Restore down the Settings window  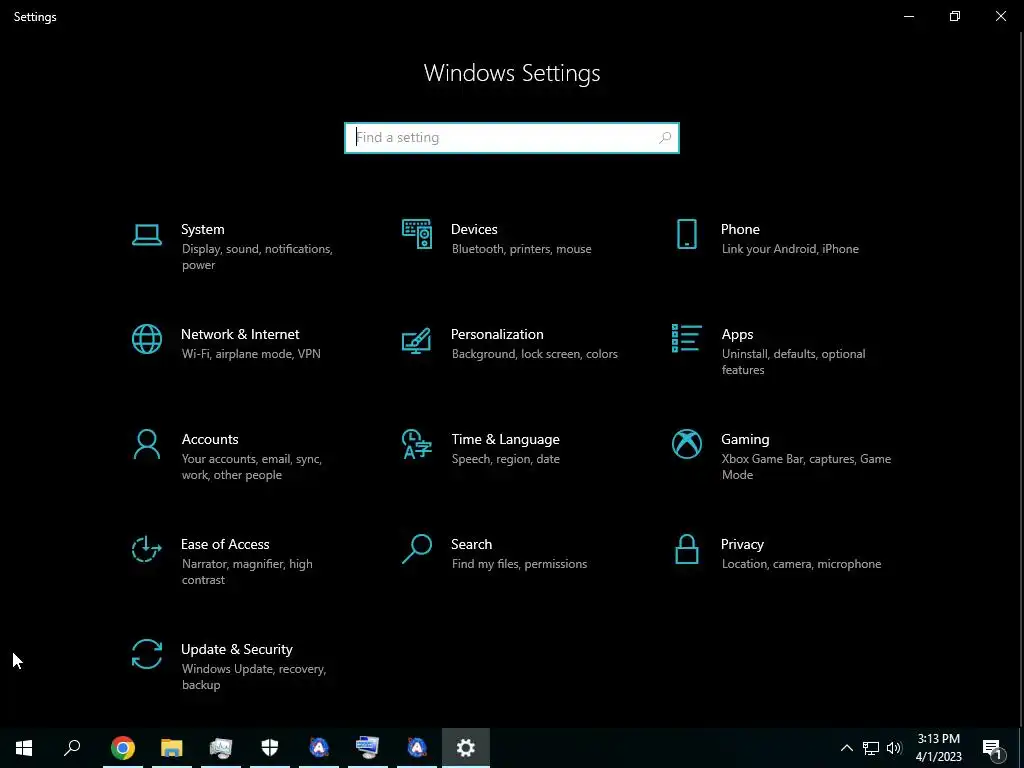coord(955,16)
